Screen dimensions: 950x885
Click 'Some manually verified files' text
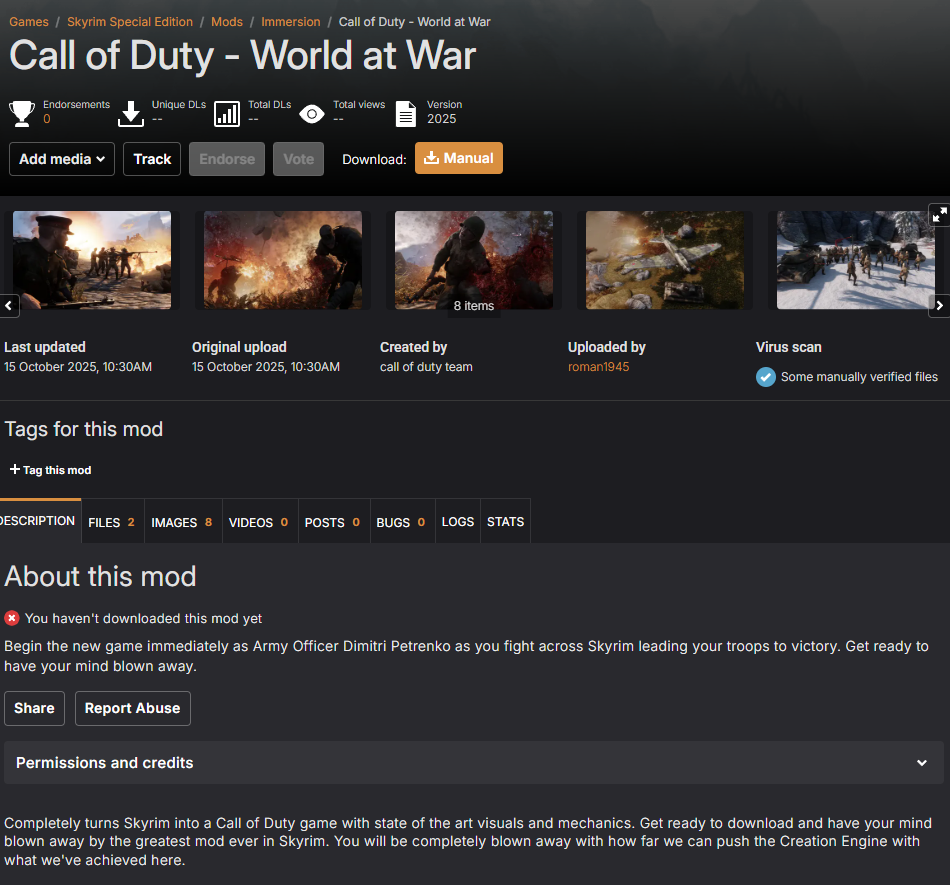pyautogui.click(x=859, y=377)
